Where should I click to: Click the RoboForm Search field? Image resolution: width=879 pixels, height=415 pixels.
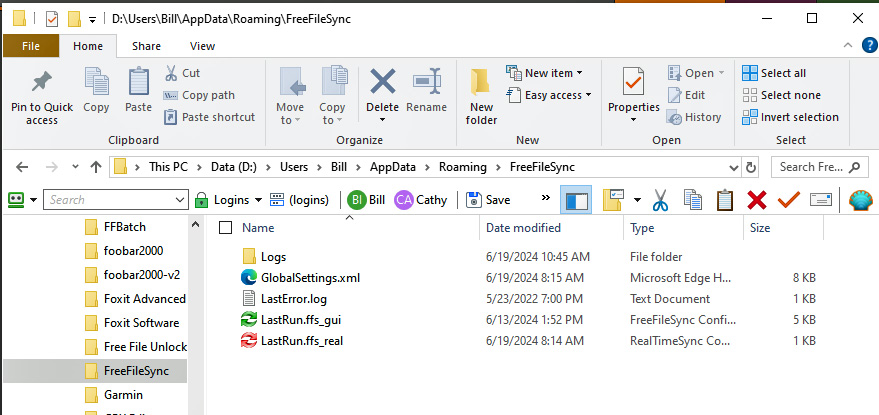[x=115, y=200]
